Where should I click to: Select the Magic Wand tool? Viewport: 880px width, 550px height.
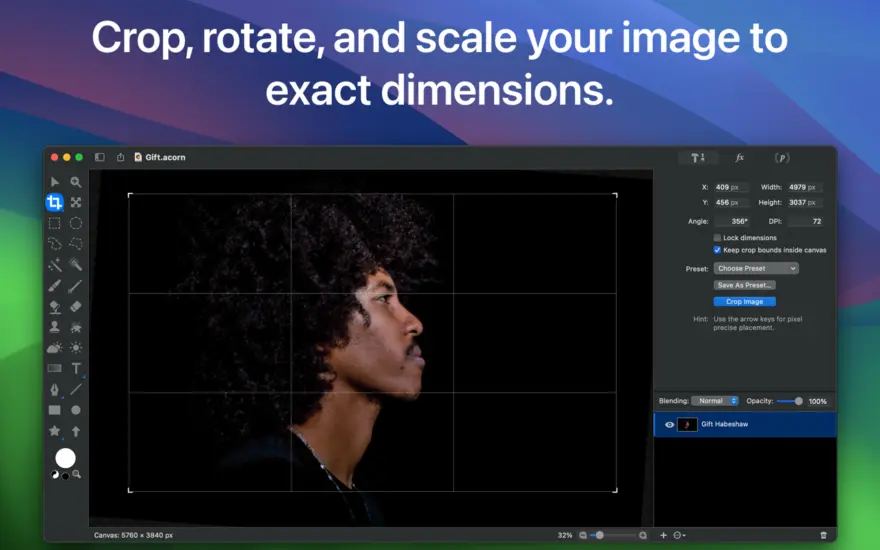point(54,264)
